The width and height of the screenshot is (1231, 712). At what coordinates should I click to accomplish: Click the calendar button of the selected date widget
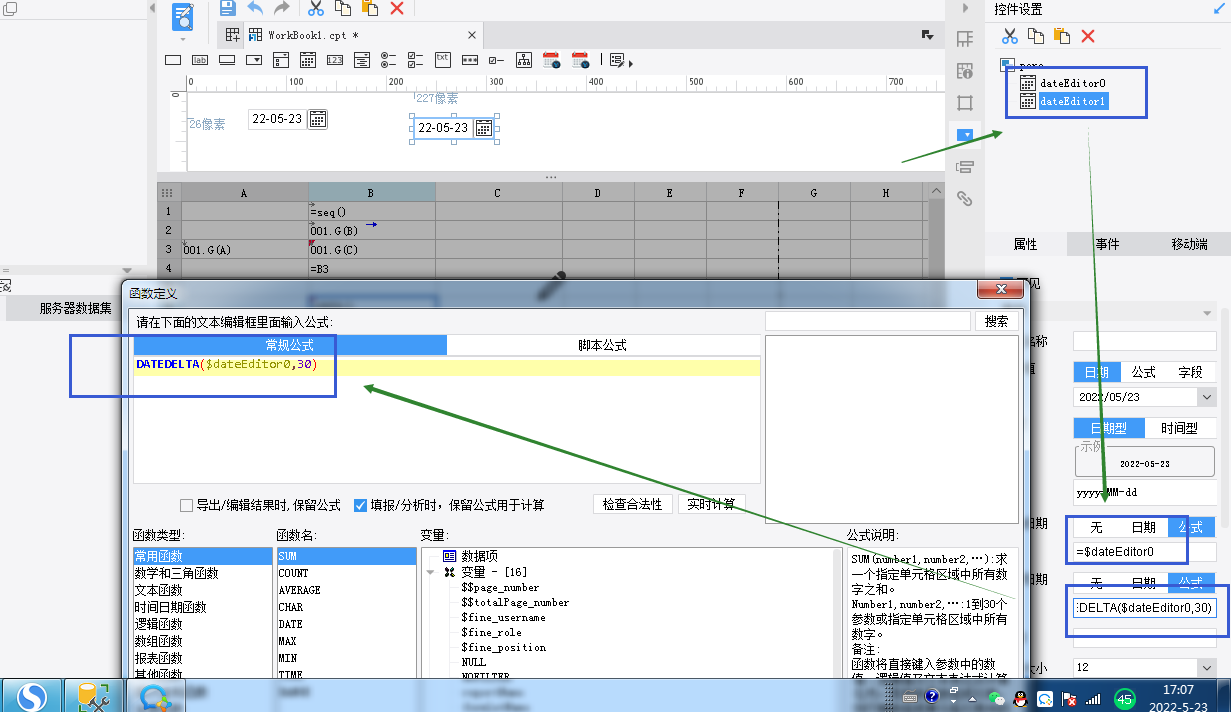coord(483,128)
